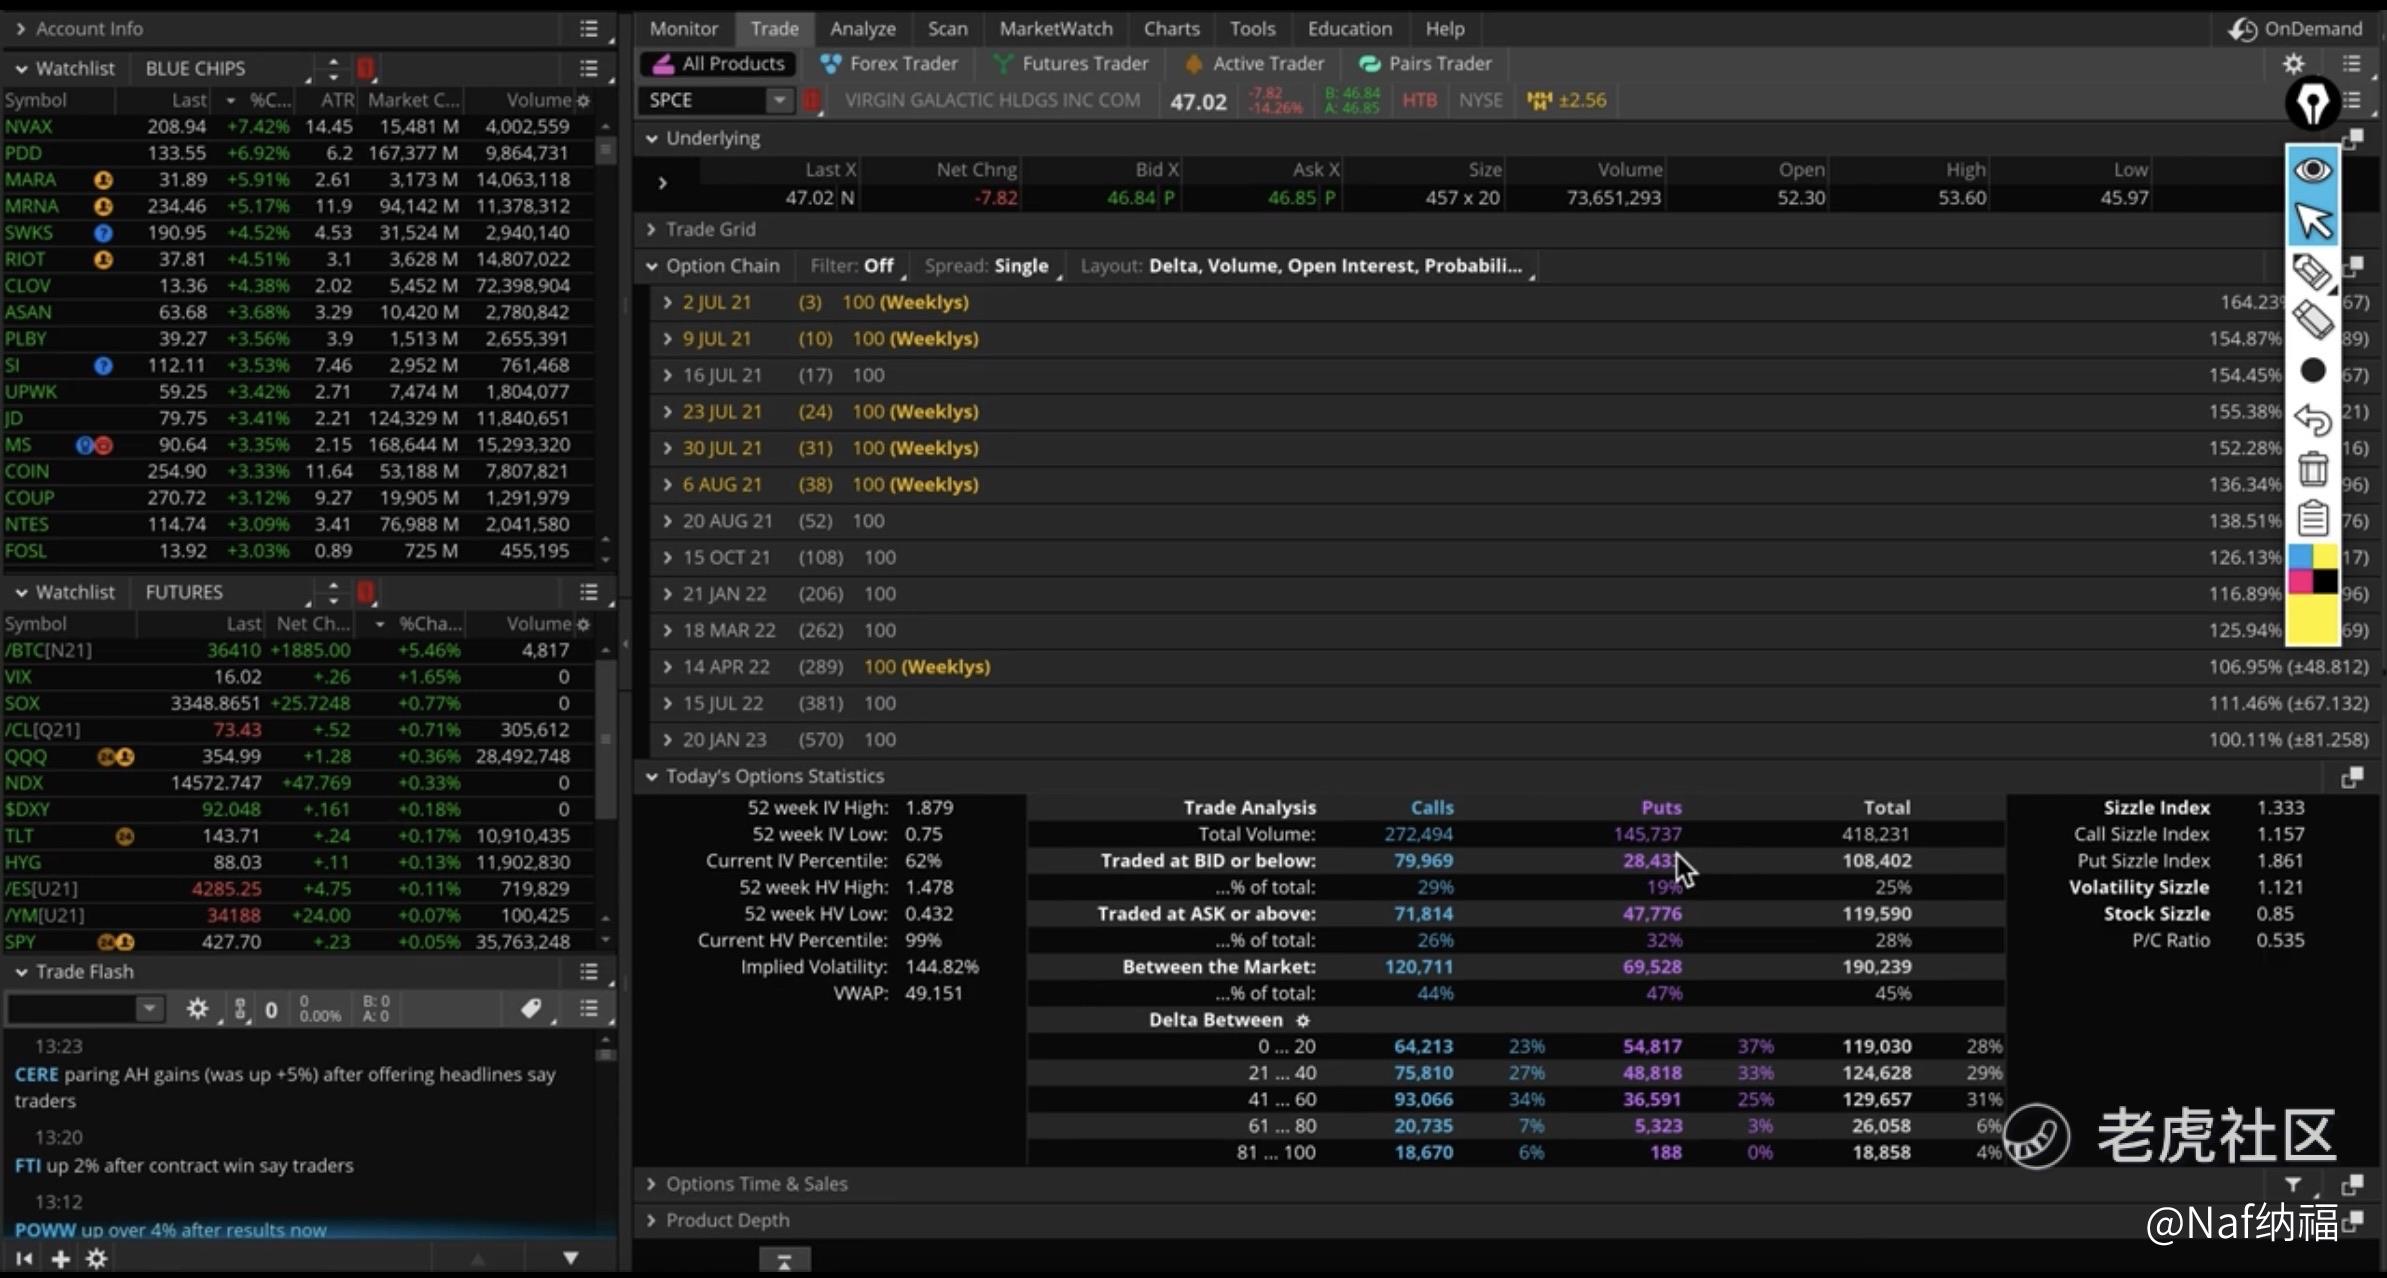Click the Trade Flash tag icon
Screen dimensions: 2387x1278
531,1008
